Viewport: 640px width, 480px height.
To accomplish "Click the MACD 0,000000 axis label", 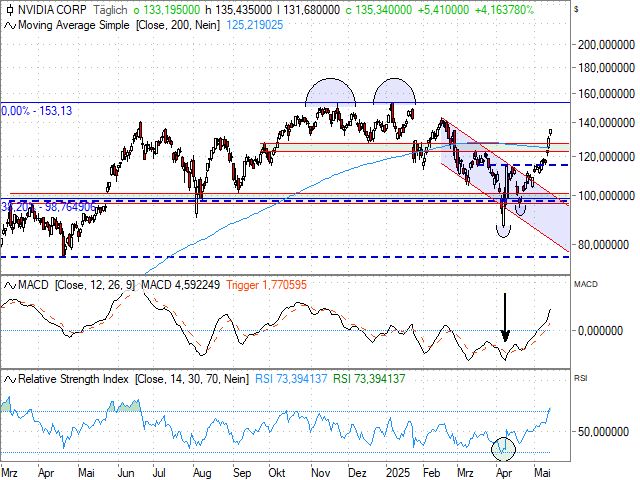I will (600, 331).
